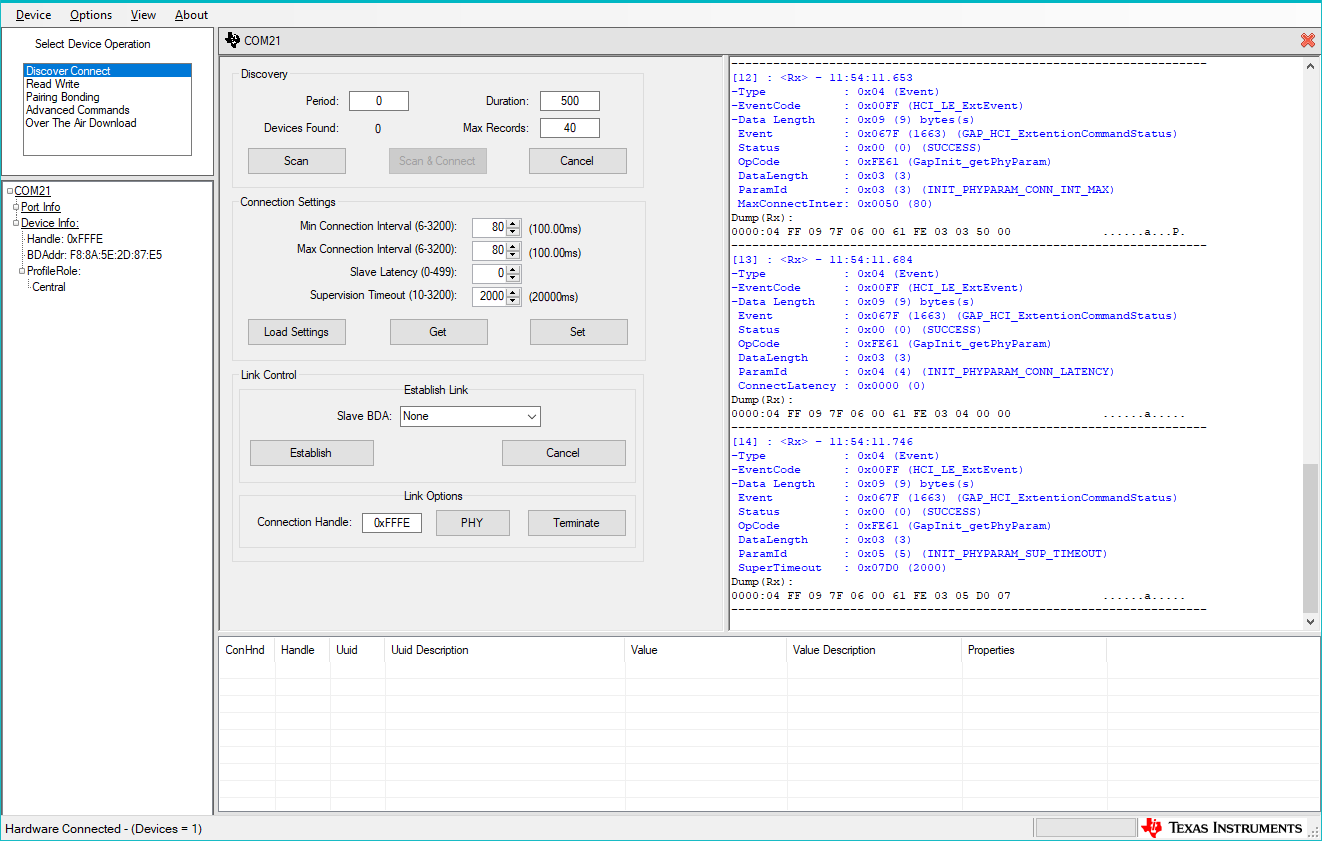The width and height of the screenshot is (1322, 841).
Task: Open the Slave BDA dropdown
Action: click(x=531, y=416)
